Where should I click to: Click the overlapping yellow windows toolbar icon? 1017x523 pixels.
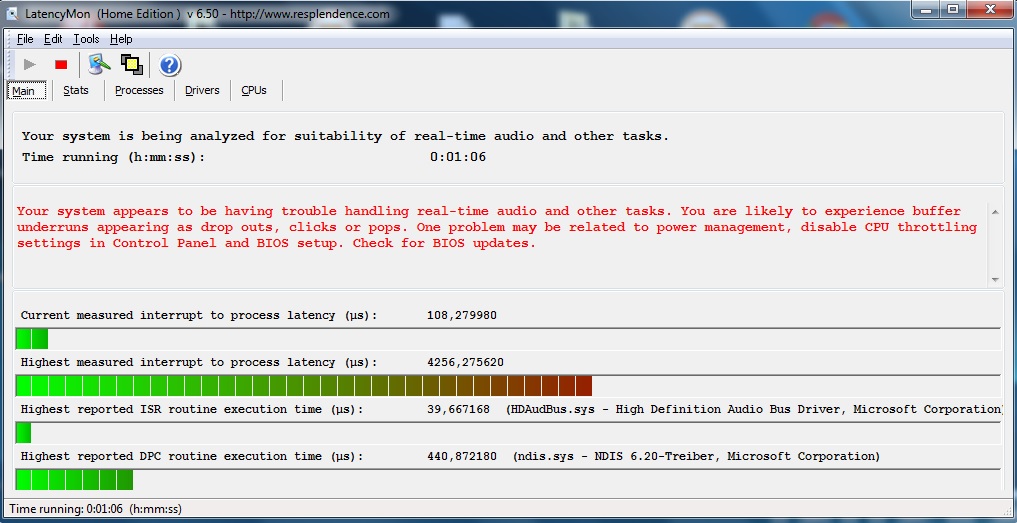(x=132, y=64)
